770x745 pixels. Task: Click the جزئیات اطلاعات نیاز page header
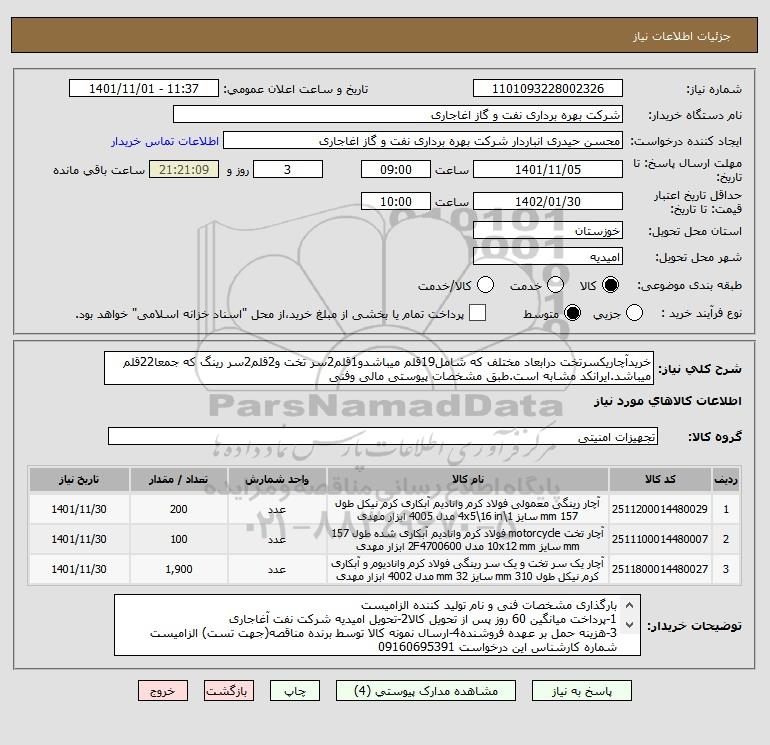pyautogui.click(x=682, y=36)
